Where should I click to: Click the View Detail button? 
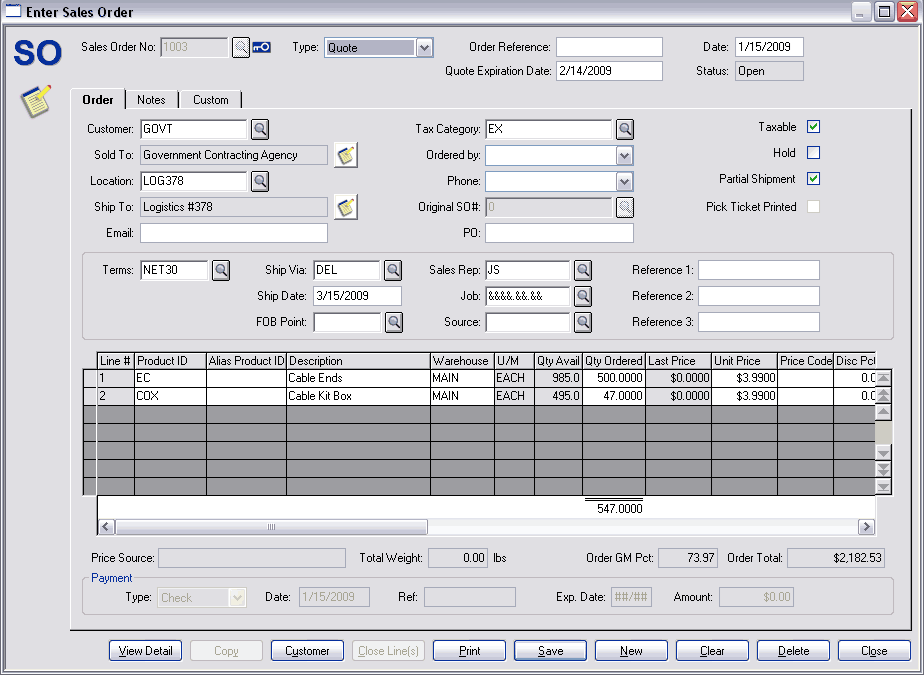[x=146, y=651]
